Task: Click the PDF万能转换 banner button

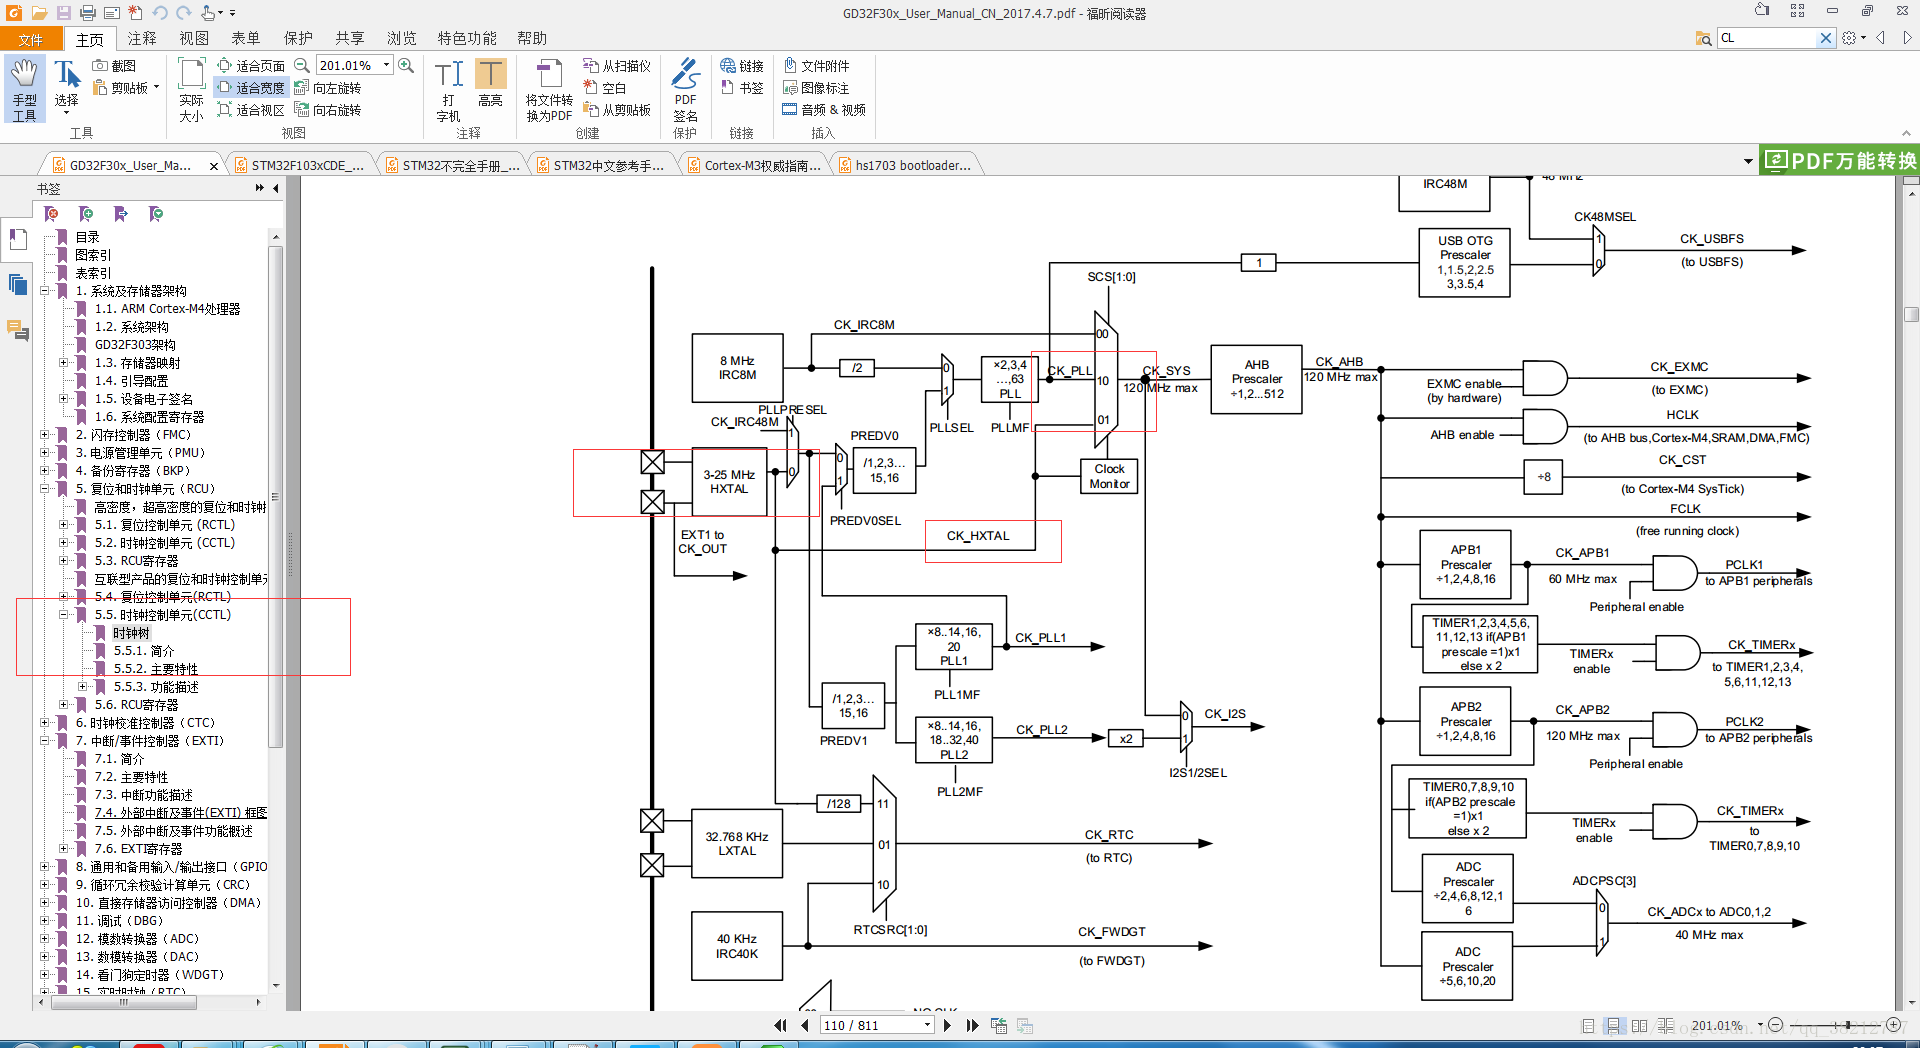Action: click(1839, 160)
